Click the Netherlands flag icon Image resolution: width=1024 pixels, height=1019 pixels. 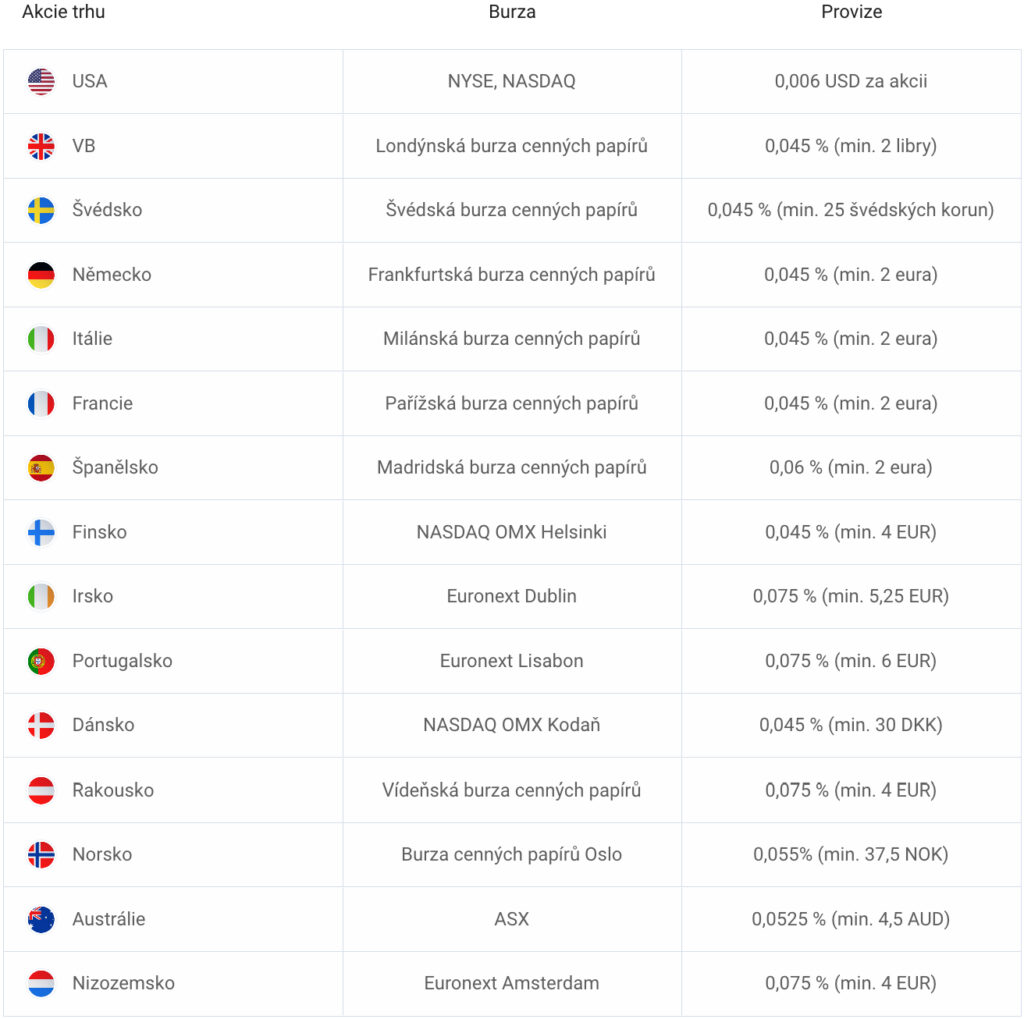pos(41,983)
